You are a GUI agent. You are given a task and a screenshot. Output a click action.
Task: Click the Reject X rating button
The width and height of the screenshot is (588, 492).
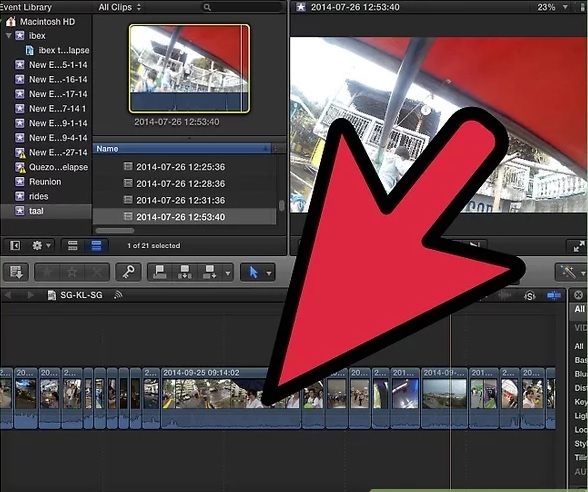[x=97, y=272]
